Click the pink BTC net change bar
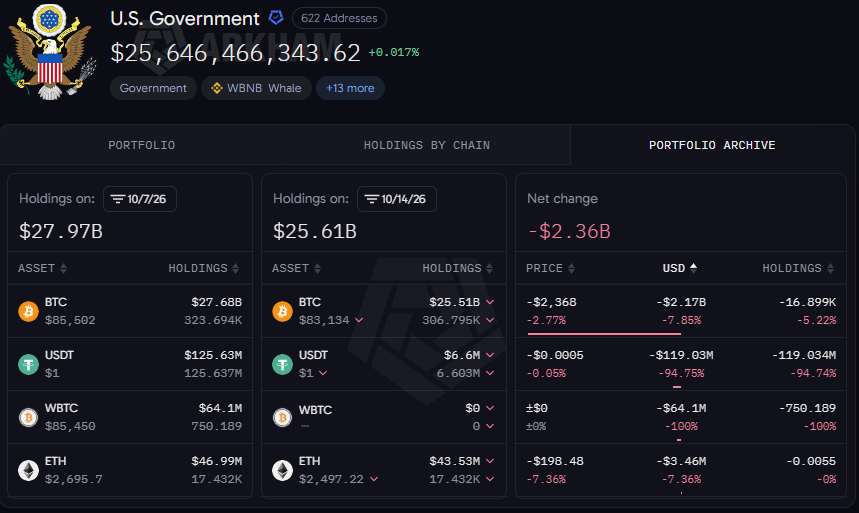 604,333
